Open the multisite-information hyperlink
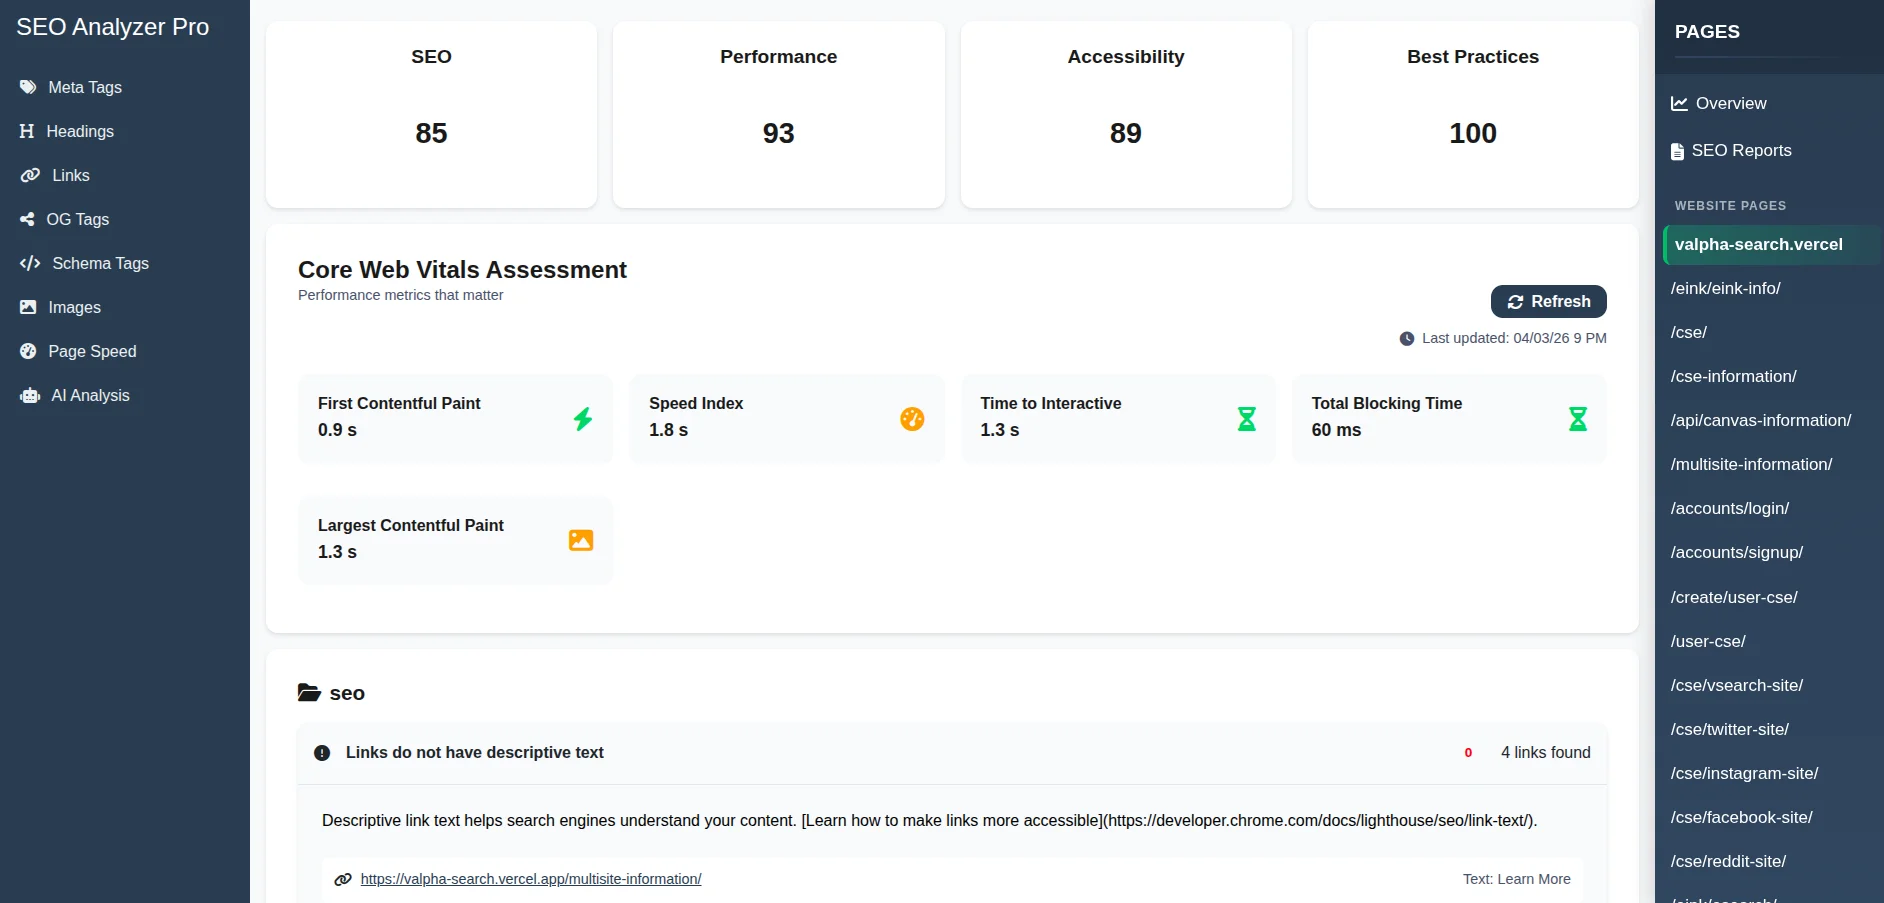 point(530,879)
